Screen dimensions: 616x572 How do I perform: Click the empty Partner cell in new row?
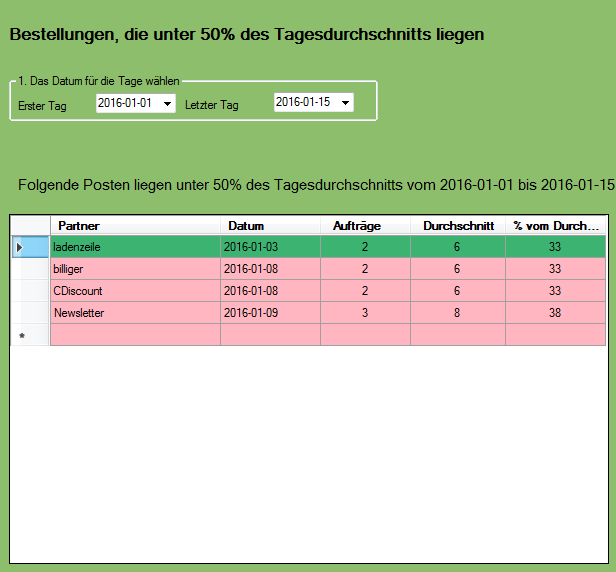pyautogui.click(x=135, y=335)
